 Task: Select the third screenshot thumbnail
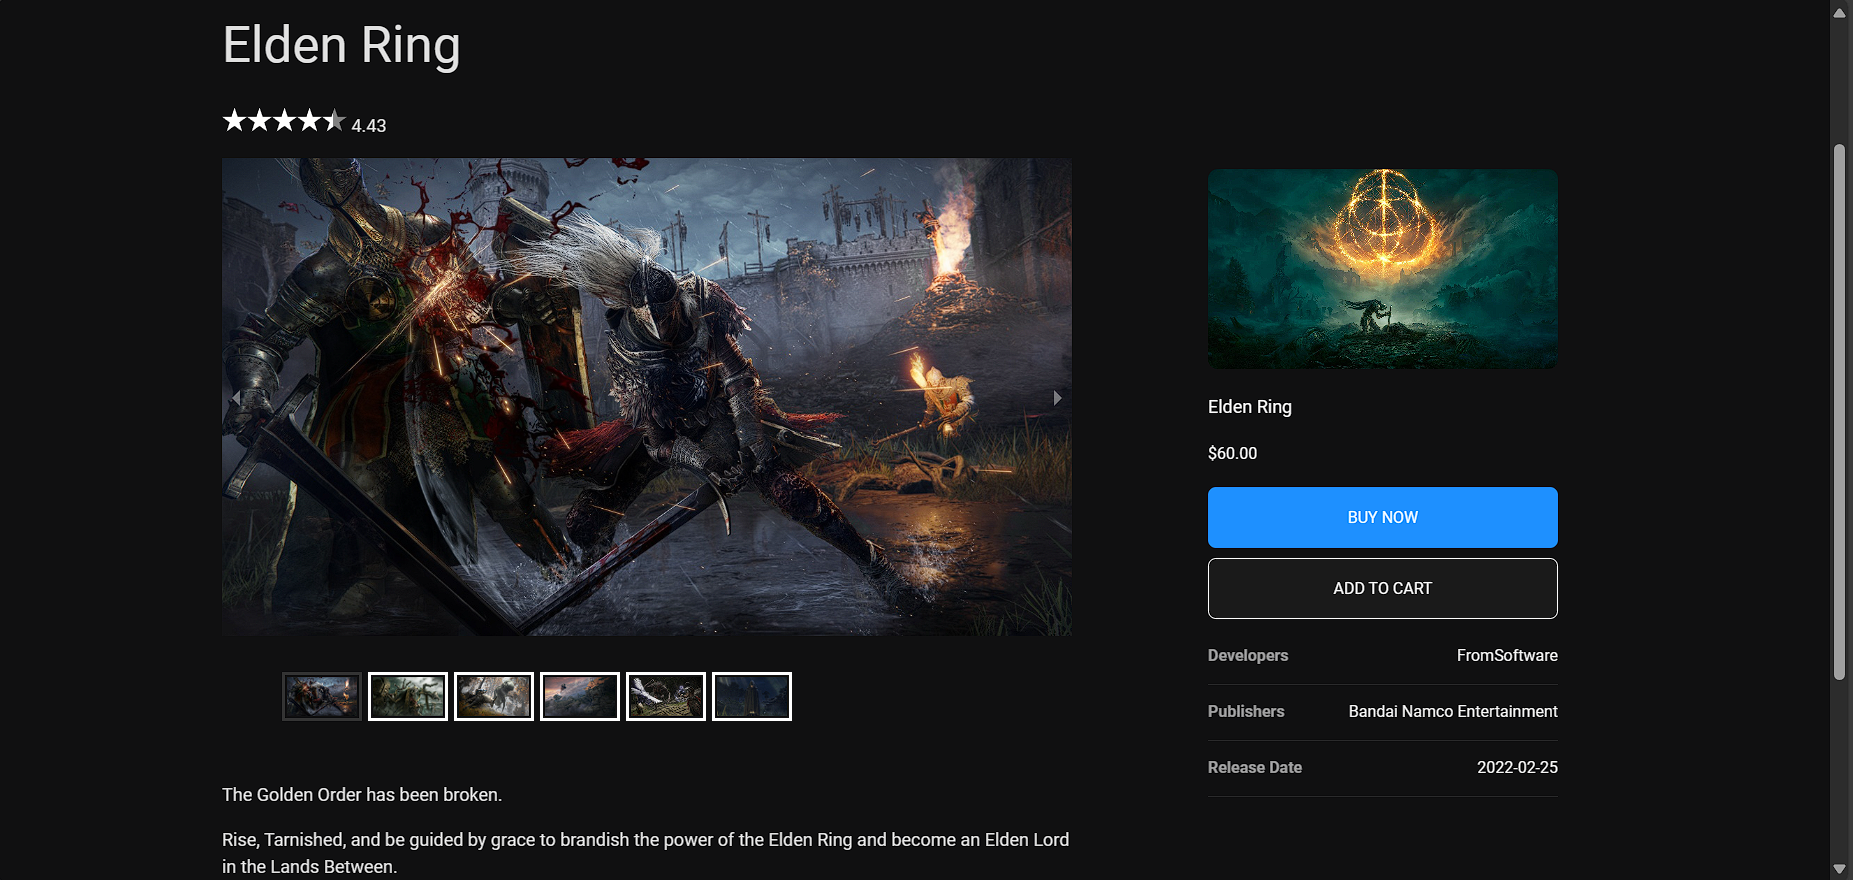pyautogui.click(x=494, y=696)
